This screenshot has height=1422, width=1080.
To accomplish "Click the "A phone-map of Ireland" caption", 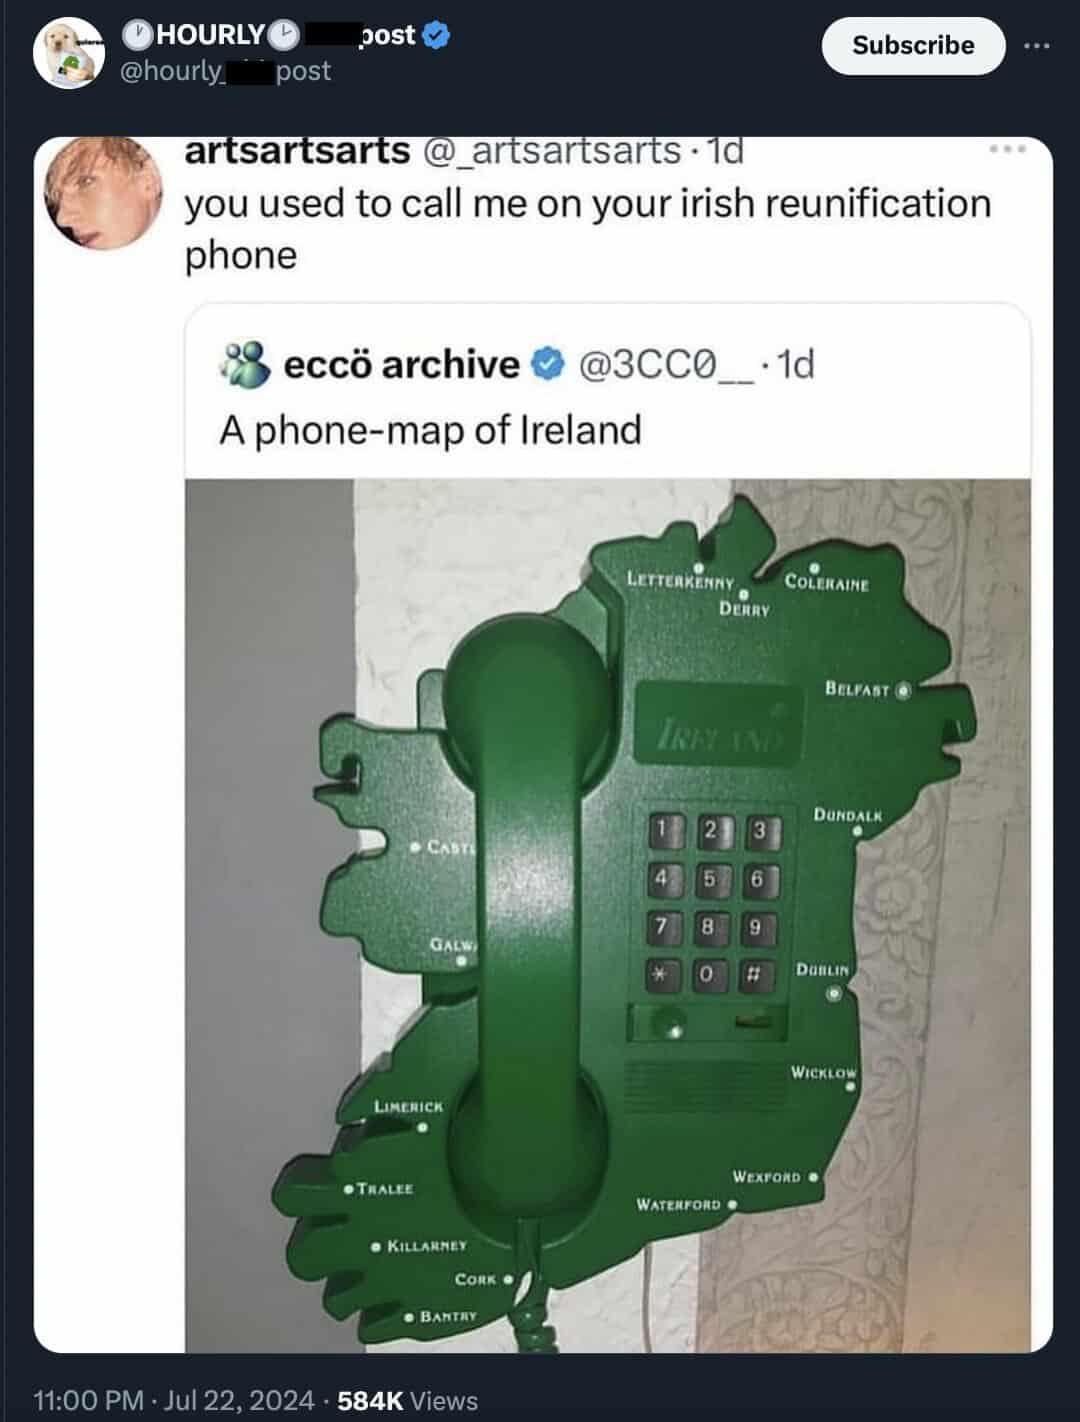I will pos(430,430).
